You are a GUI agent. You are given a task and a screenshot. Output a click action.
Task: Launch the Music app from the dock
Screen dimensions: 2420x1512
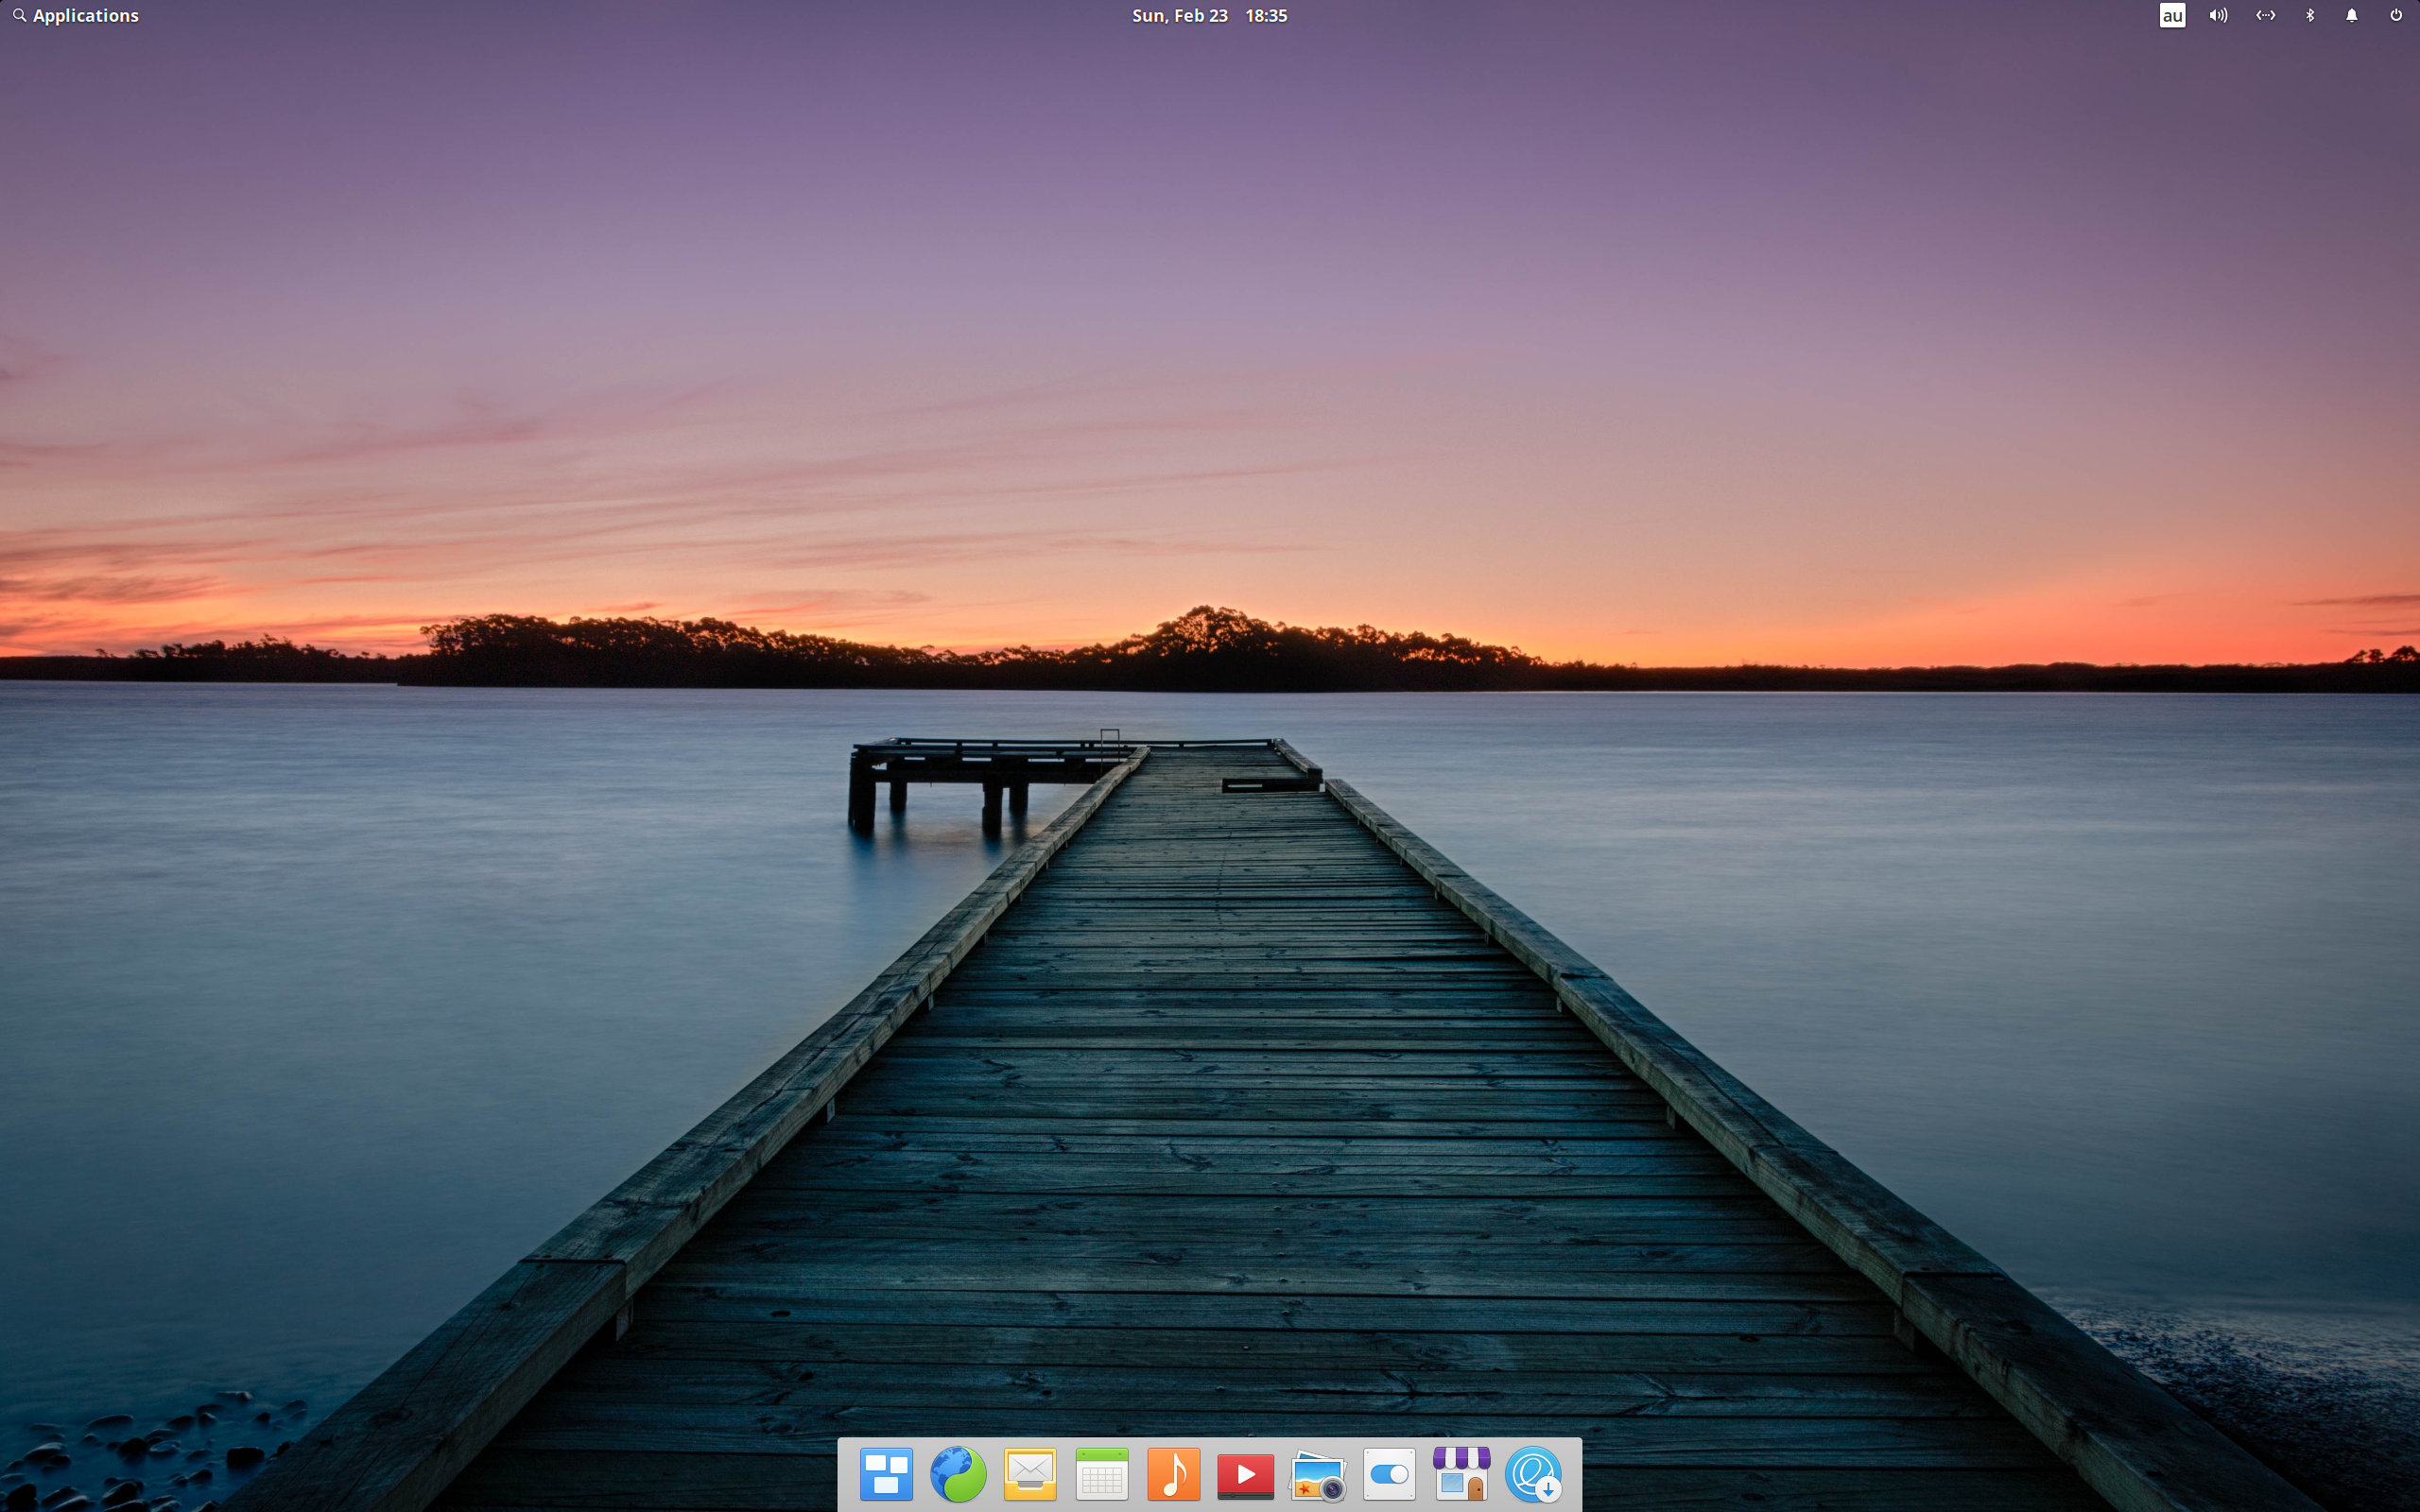click(x=1174, y=1474)
